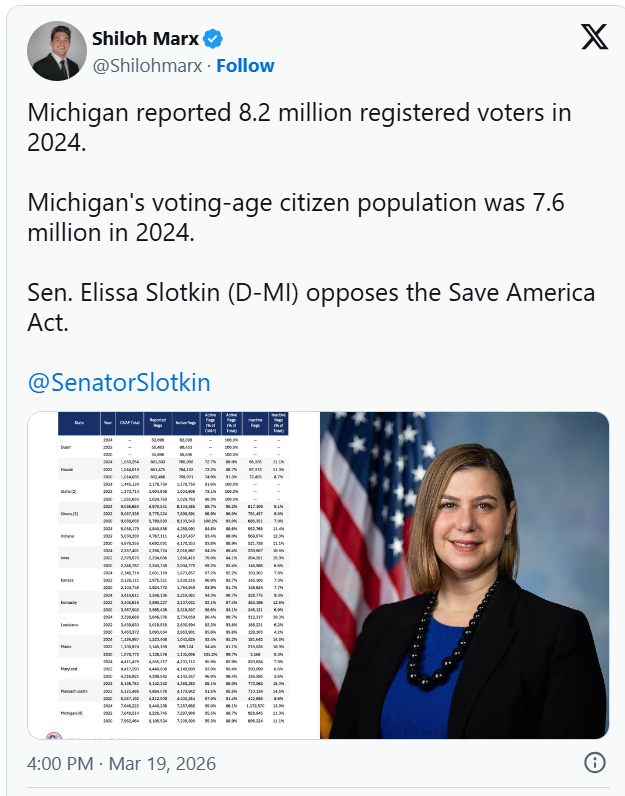The width and height of the screenshot is (625, 796).
Task: Open the tweet info icon
Action: (x=594, y=763)
